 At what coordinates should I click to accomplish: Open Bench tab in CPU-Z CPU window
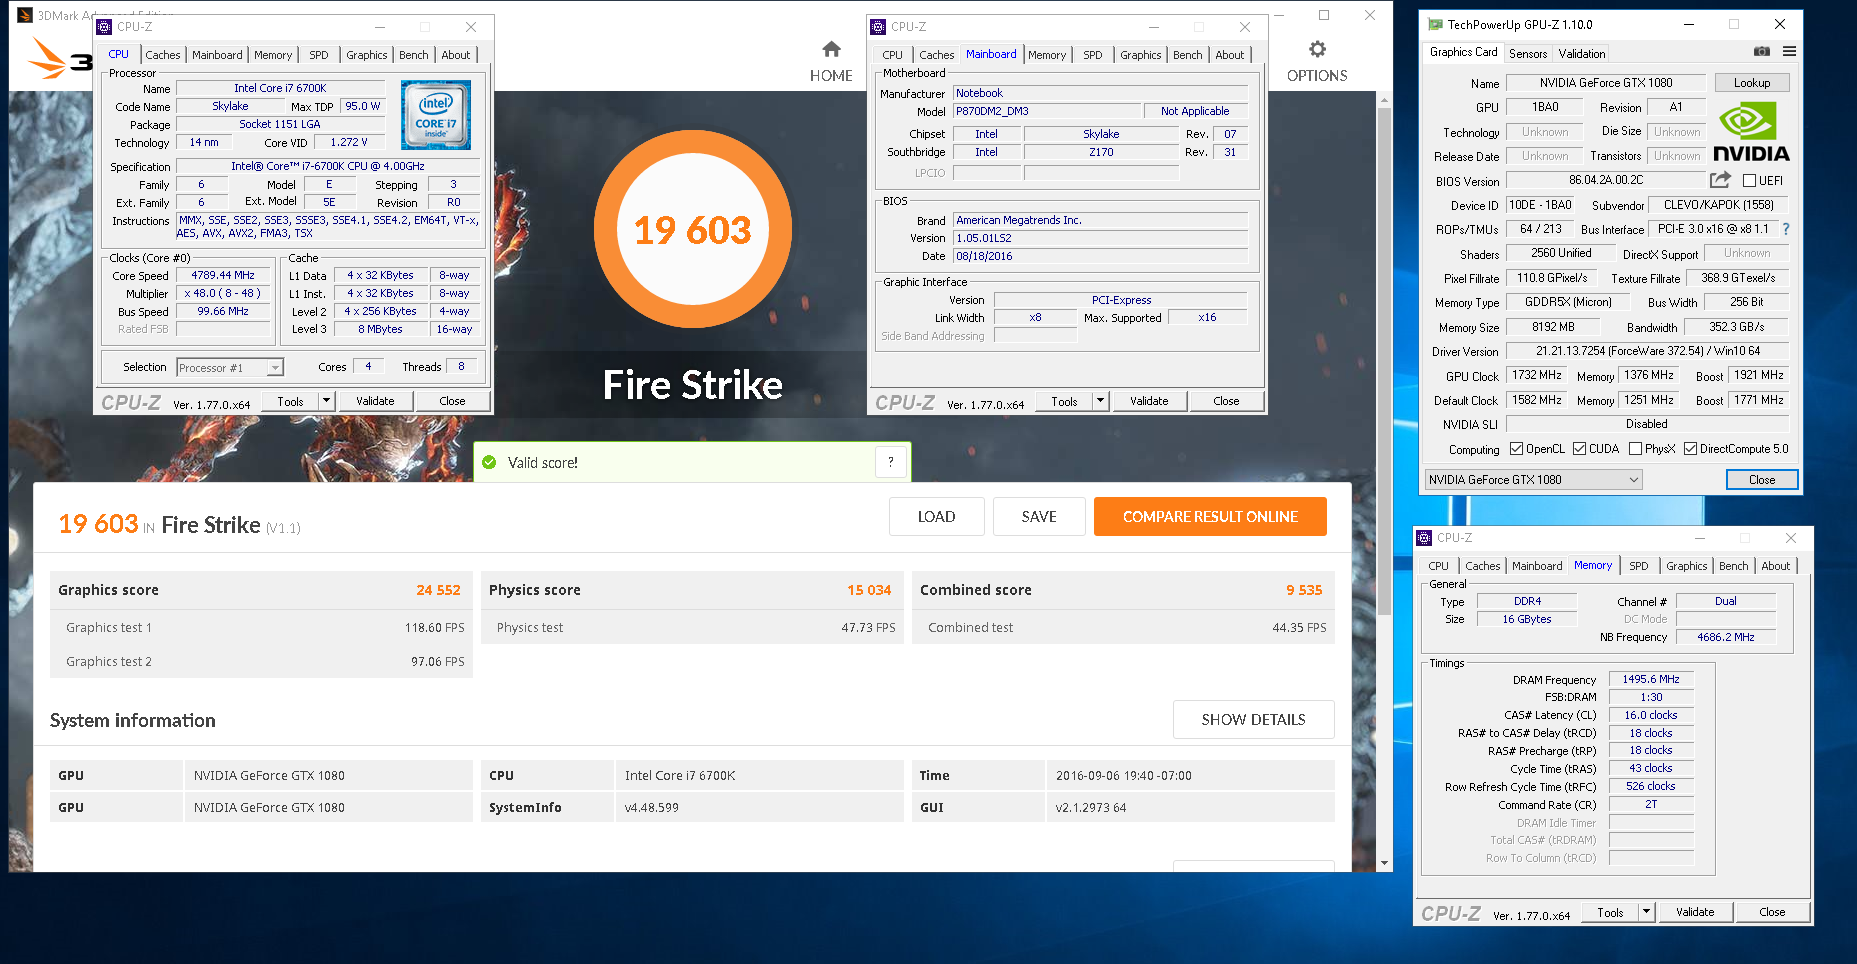point(413,55)
